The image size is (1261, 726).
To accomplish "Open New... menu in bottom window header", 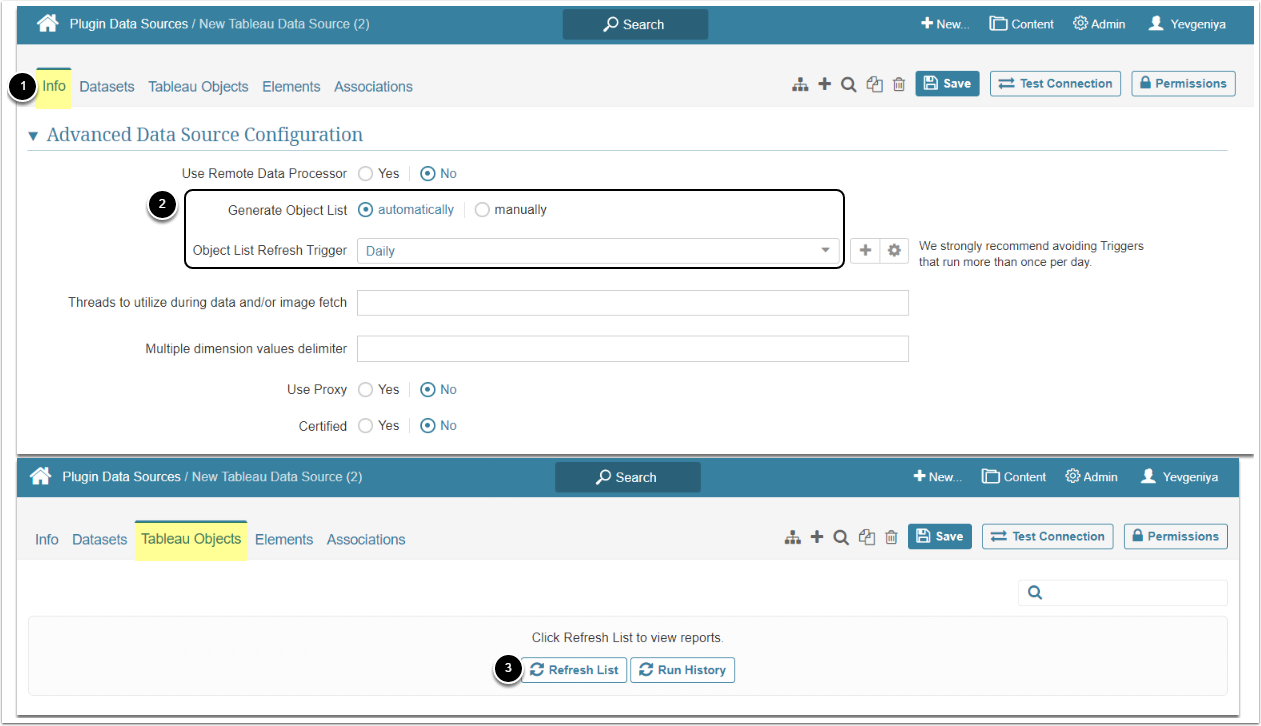I will [x=937, y=477].
